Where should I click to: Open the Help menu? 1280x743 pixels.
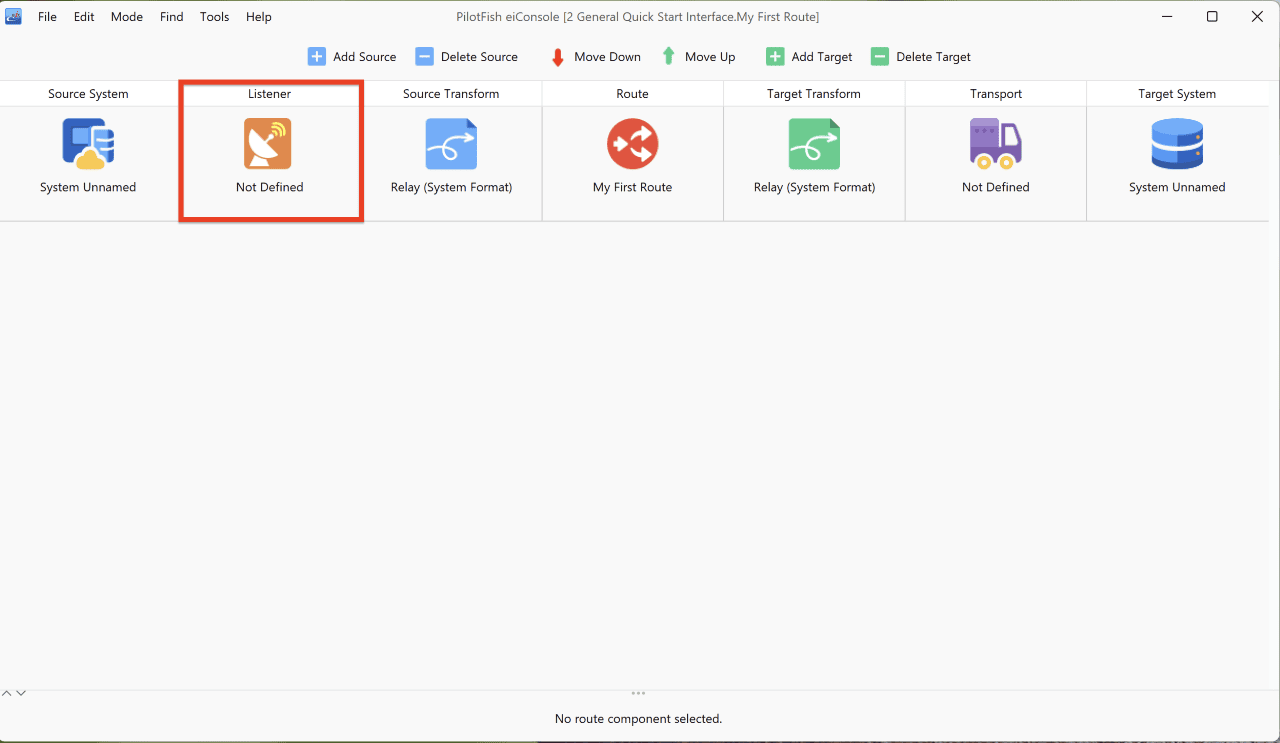click(259, 17)
